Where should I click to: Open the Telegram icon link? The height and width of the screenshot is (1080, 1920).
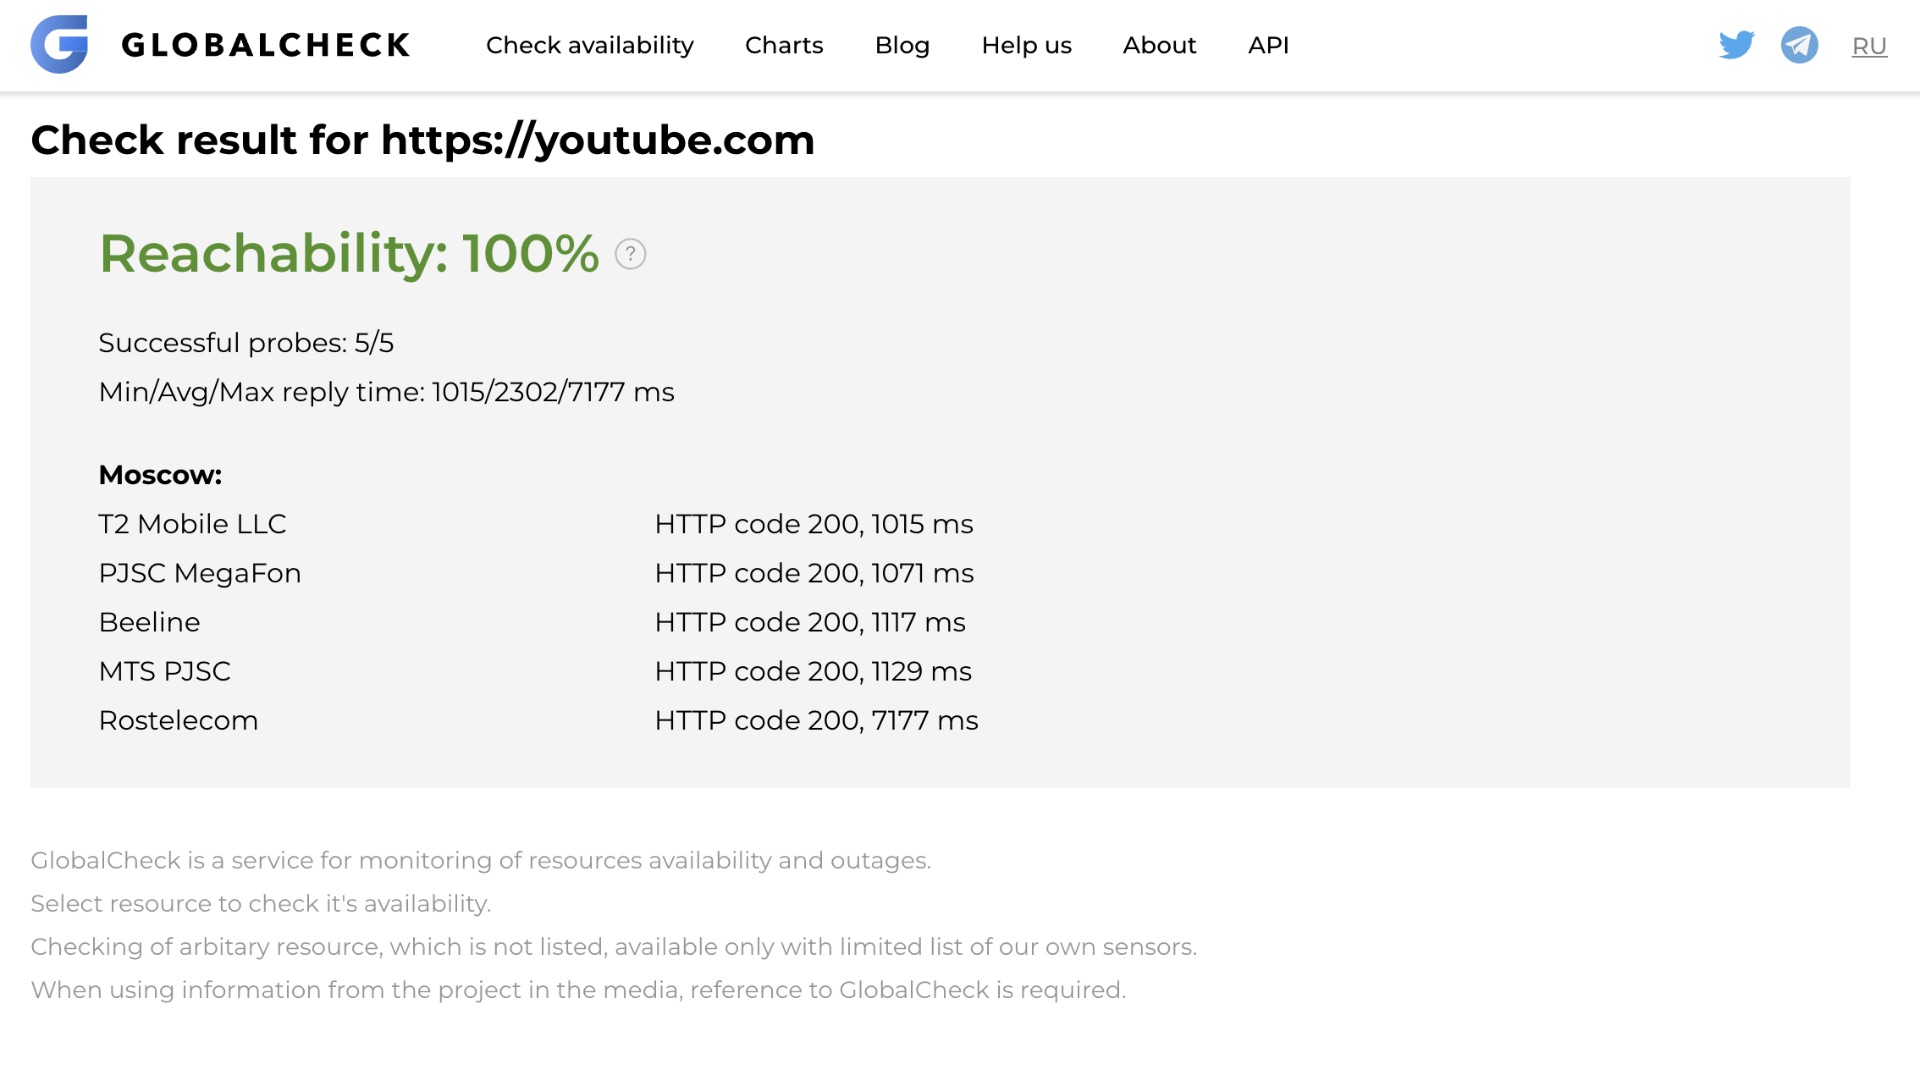pos(1799,45)
